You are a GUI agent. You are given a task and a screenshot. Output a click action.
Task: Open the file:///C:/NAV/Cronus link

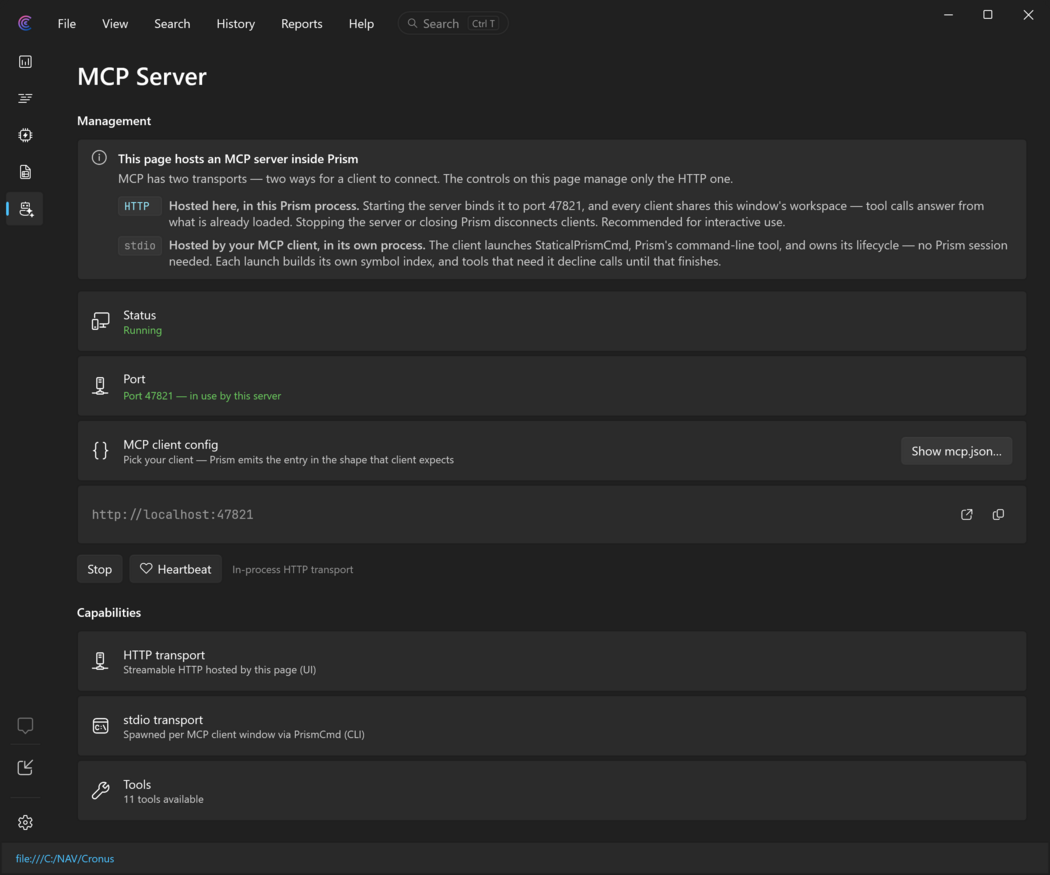pos(65,858)
